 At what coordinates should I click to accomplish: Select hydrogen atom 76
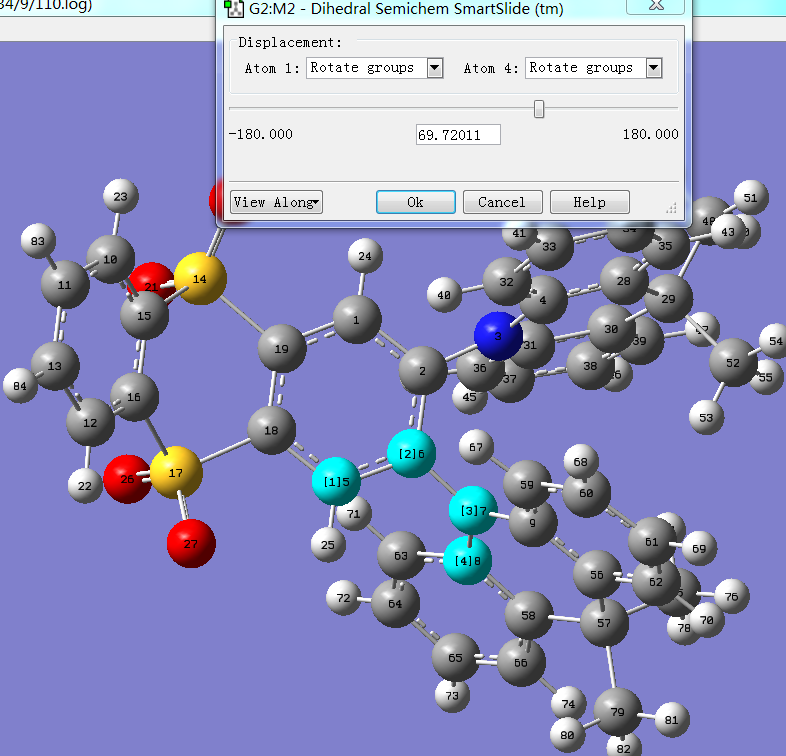(732, 596)
